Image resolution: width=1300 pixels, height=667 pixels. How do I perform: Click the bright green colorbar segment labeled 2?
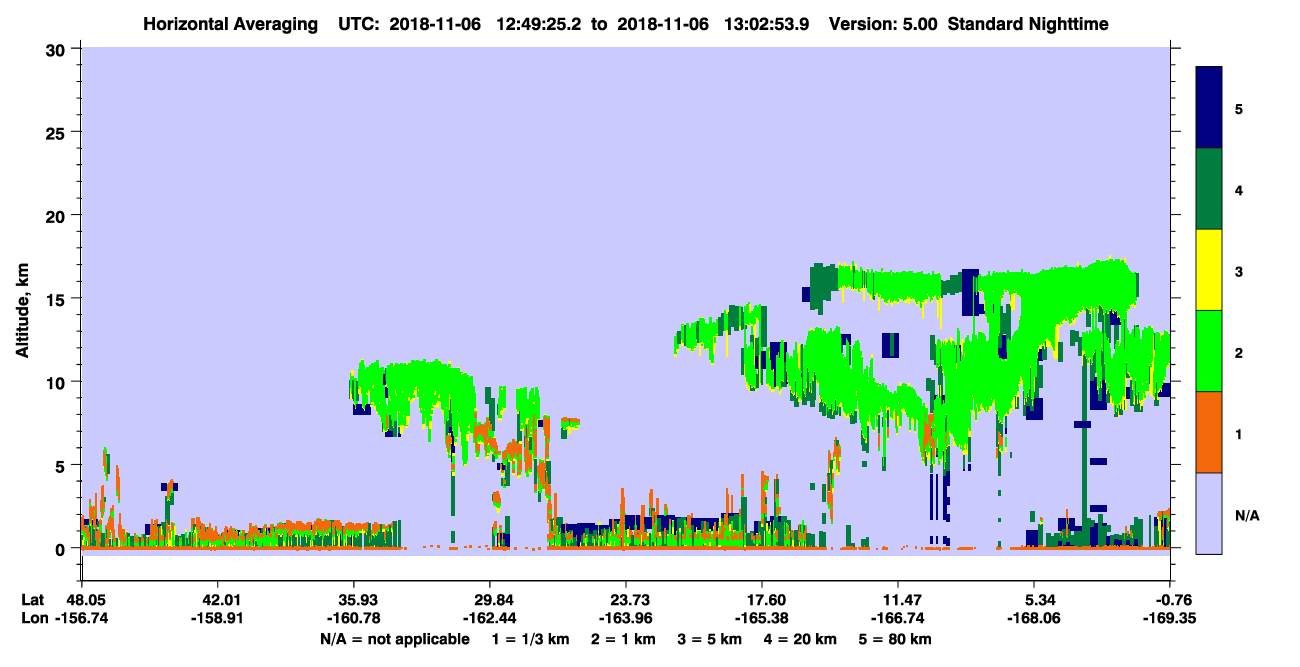(1209, 351)
